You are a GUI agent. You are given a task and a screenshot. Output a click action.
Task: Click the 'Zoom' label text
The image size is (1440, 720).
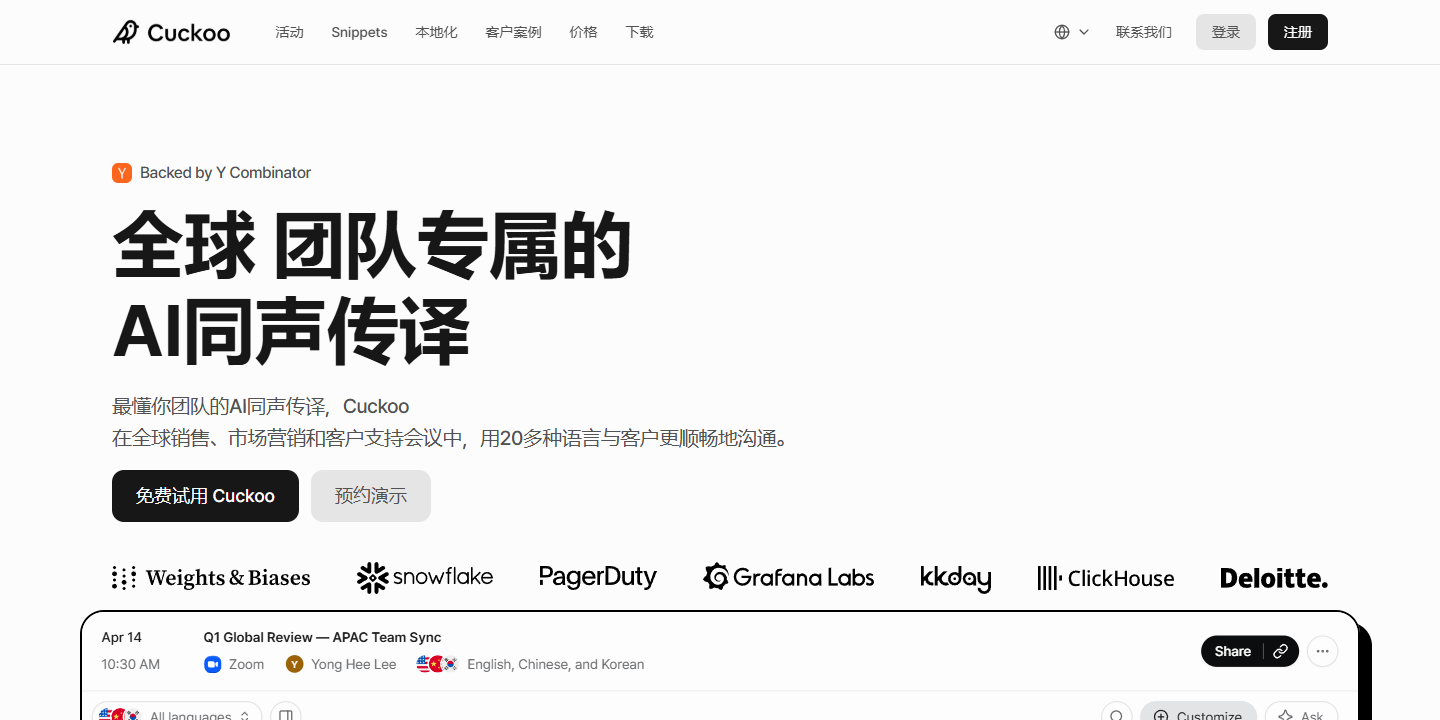246,664
